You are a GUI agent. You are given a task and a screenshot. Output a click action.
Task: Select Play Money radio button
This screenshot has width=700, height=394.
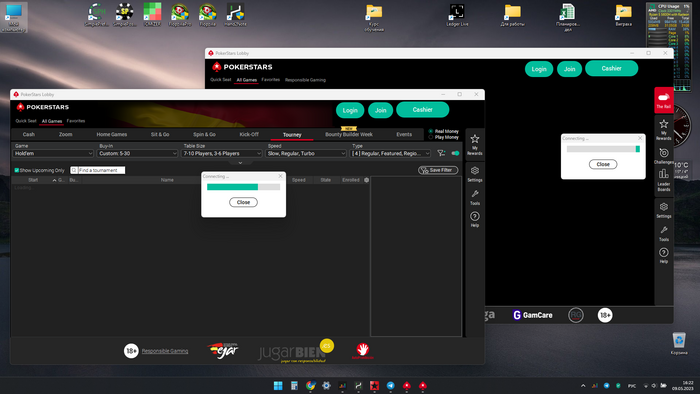[x=431, y=137]
